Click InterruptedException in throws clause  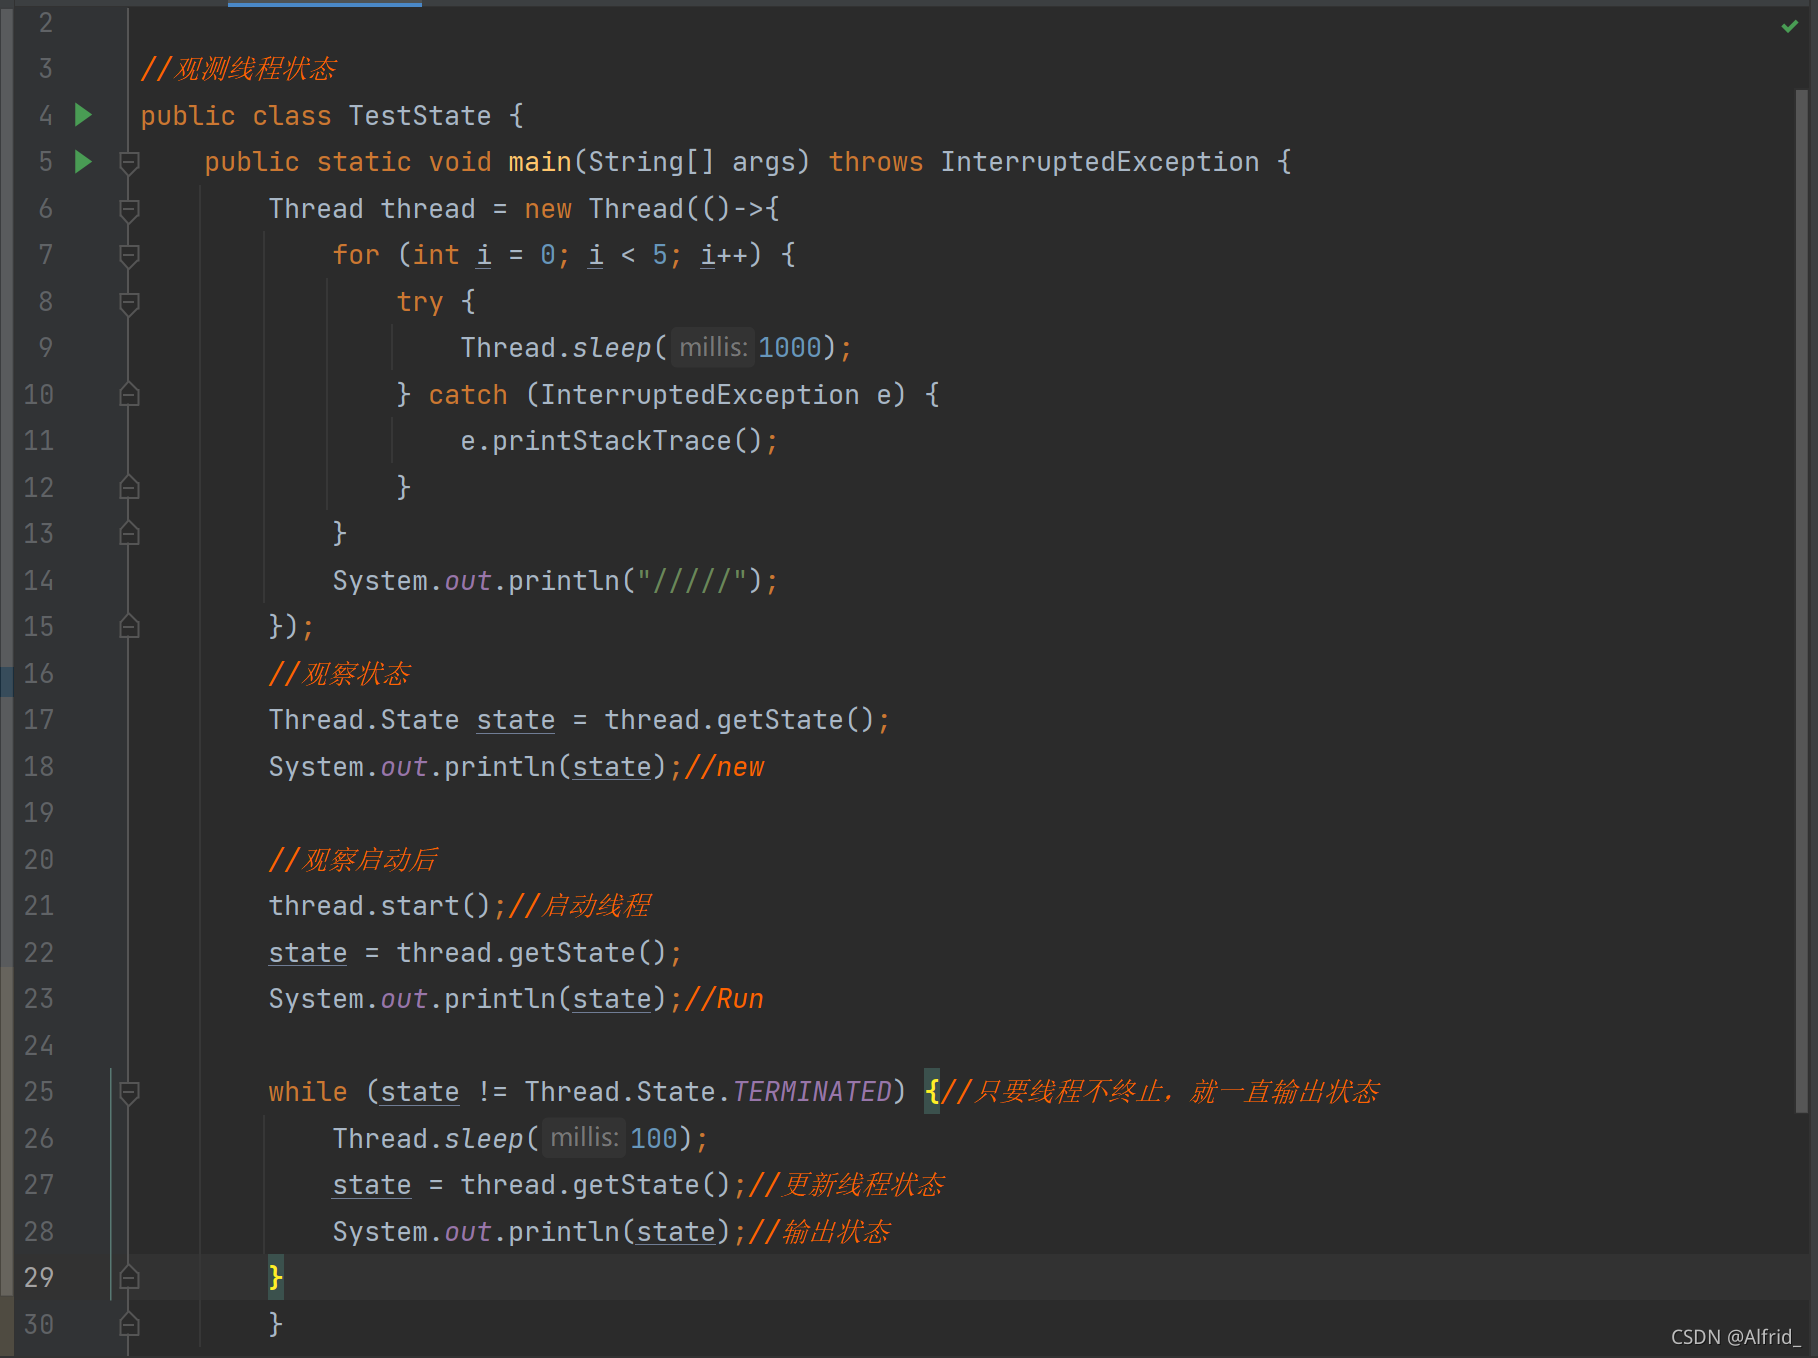coord(1100,162)
